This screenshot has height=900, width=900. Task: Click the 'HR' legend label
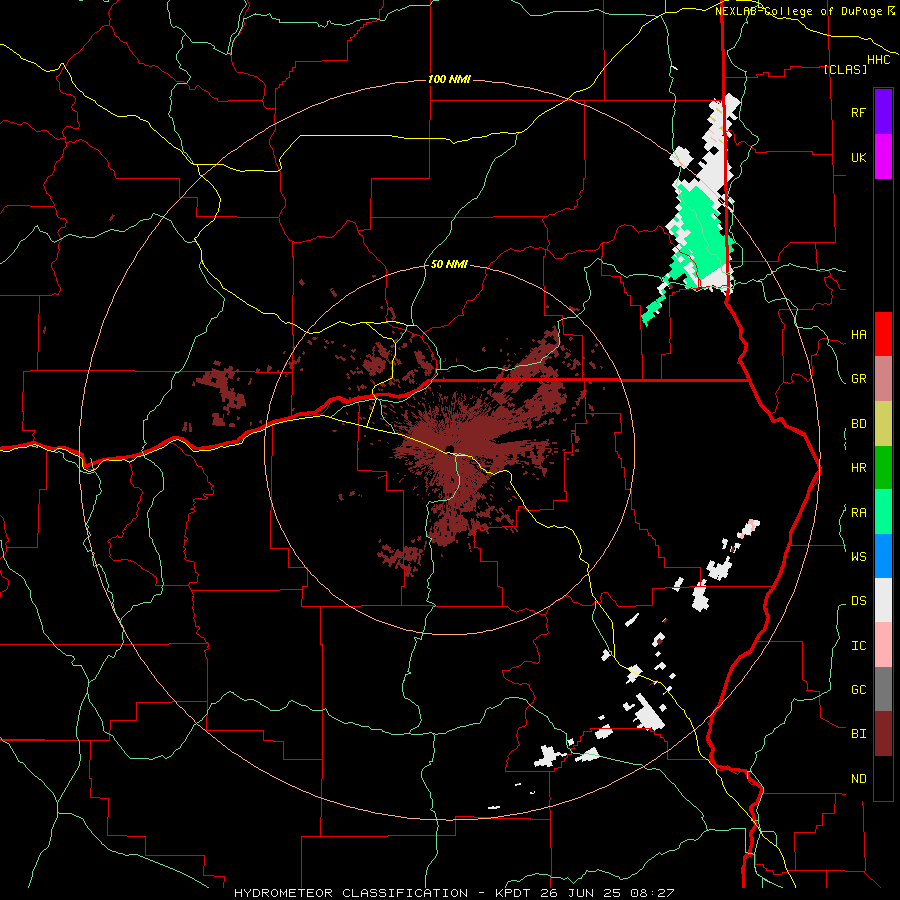[858, 468]
